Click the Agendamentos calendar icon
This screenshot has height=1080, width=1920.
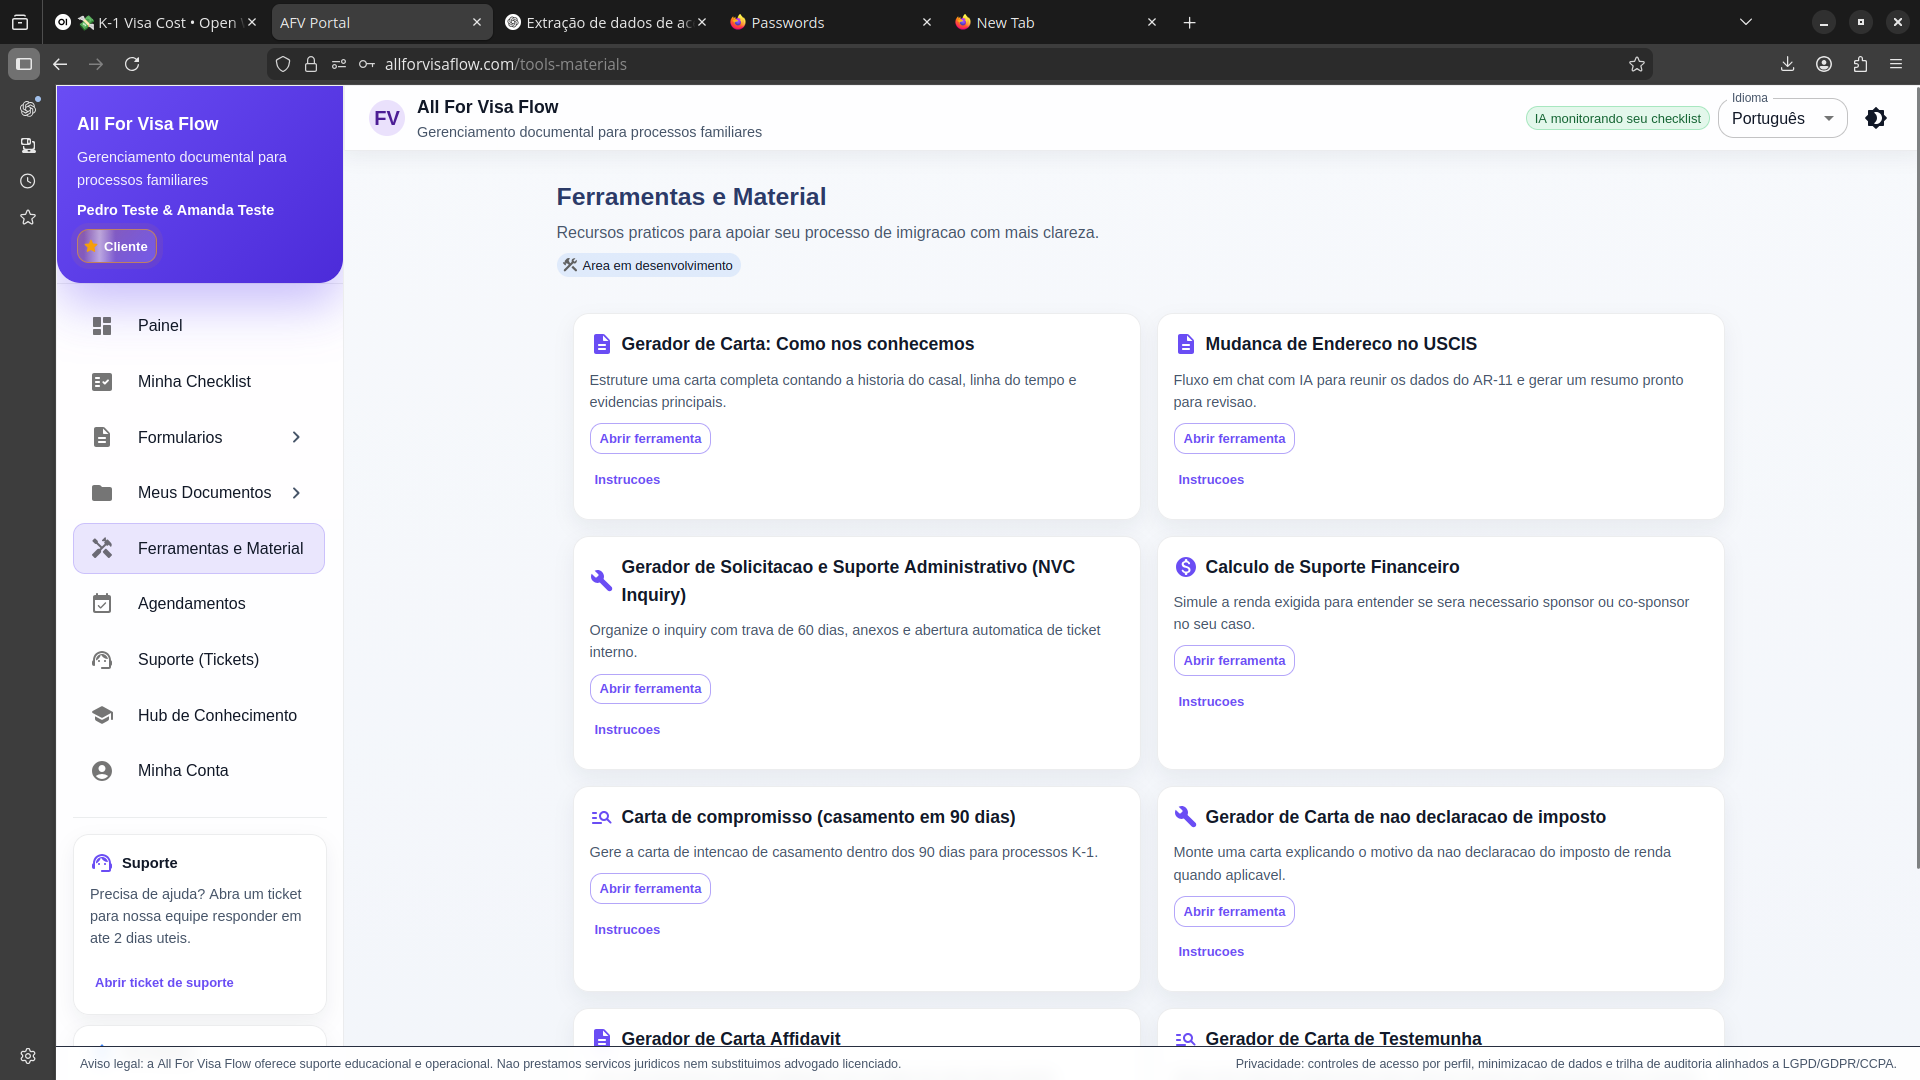(102, 603)
